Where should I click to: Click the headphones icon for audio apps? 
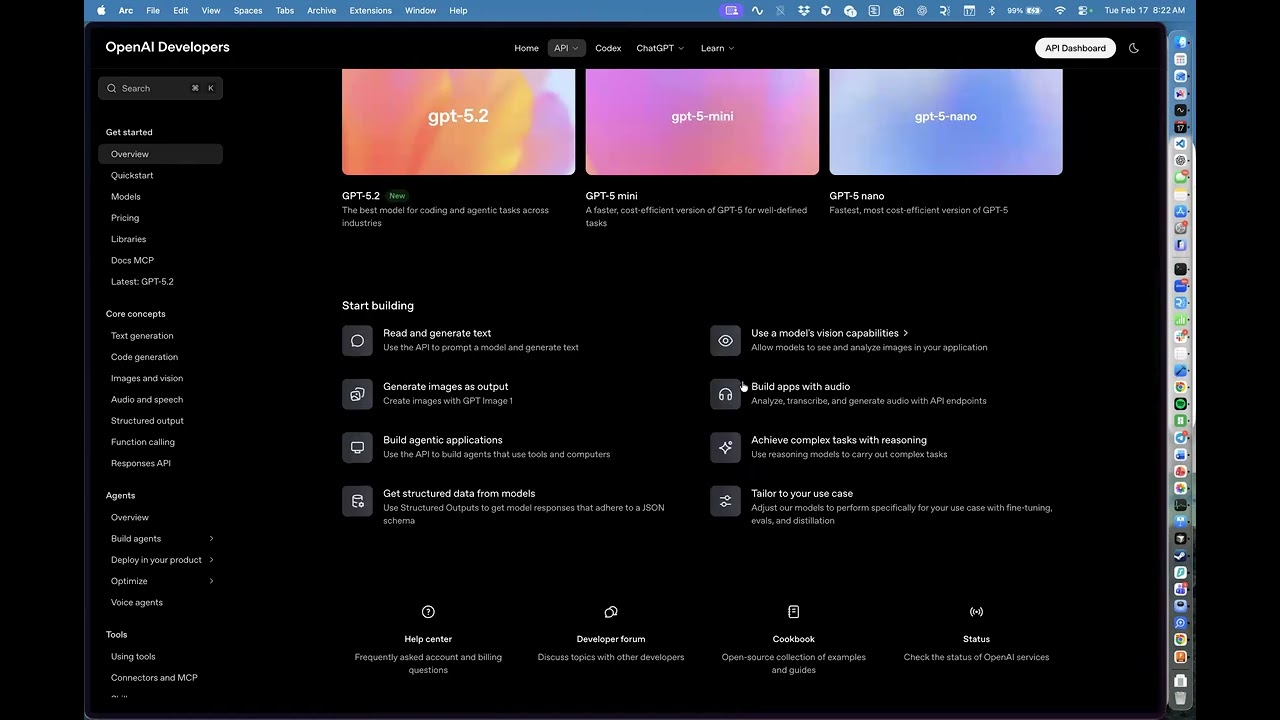725,394
